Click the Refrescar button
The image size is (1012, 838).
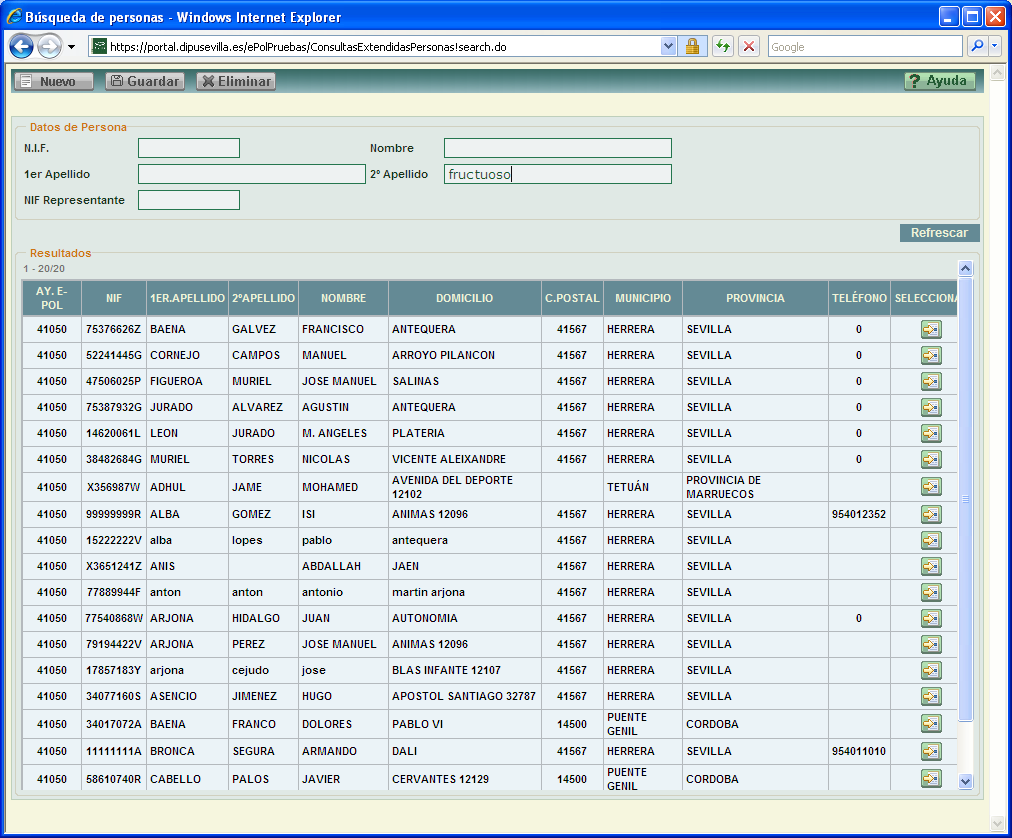click(939, 233)
